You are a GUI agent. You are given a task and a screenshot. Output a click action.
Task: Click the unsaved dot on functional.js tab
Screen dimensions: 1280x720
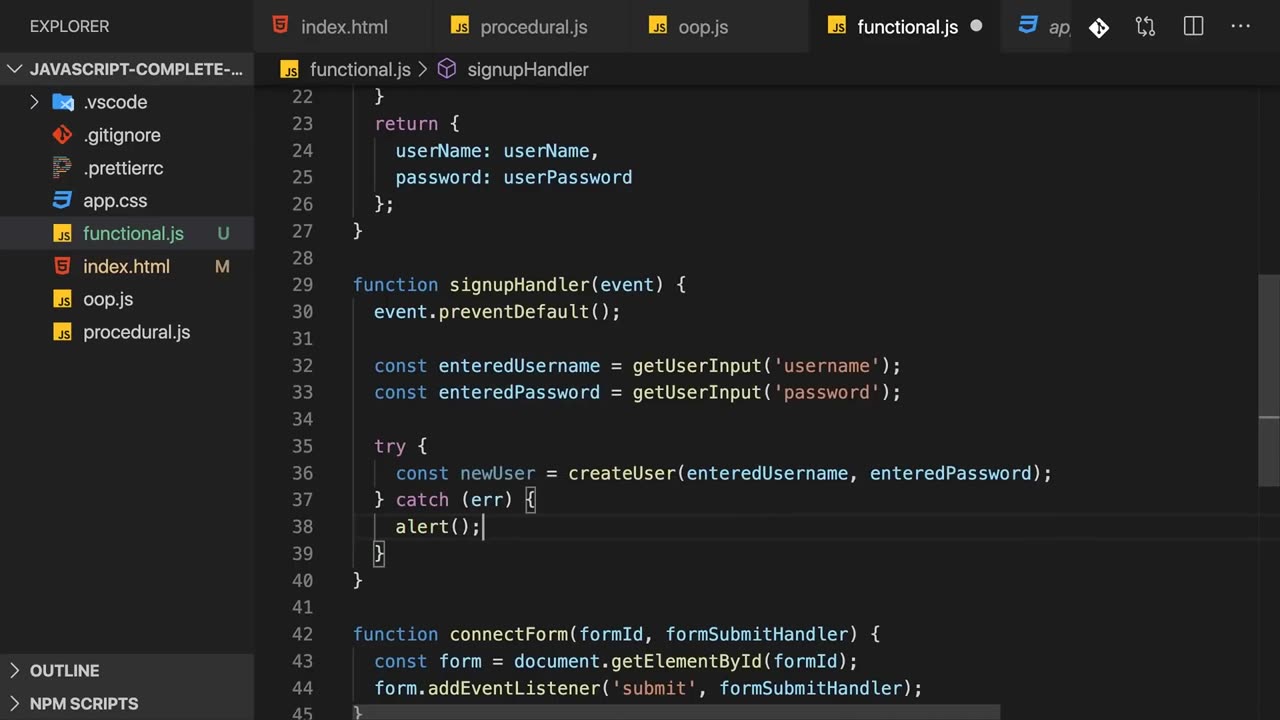[976, 27]
